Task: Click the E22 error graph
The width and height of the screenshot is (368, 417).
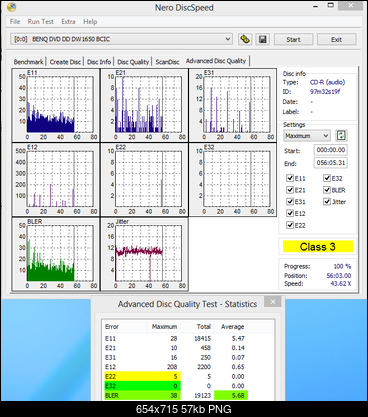Action: point(144,180)
